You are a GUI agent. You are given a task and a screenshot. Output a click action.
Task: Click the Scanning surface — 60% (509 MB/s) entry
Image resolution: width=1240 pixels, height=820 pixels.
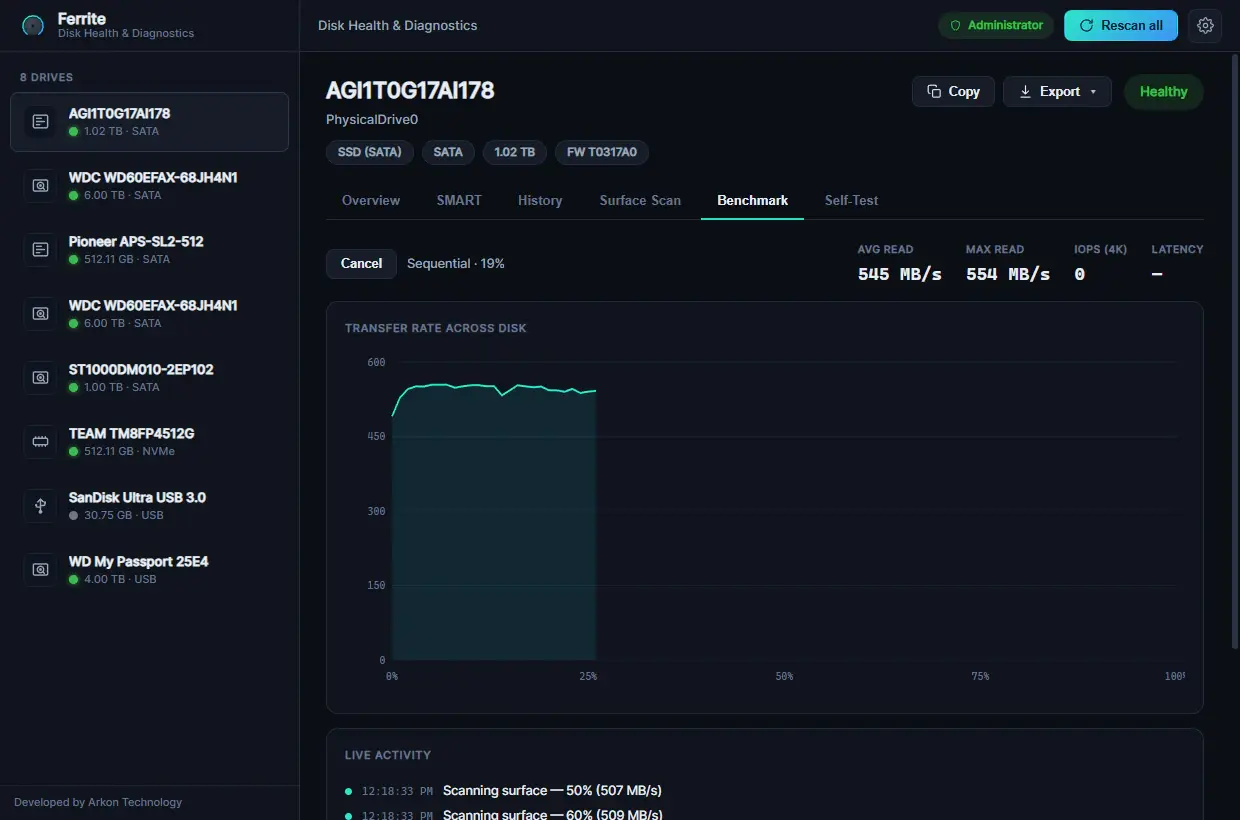(552, 815)
